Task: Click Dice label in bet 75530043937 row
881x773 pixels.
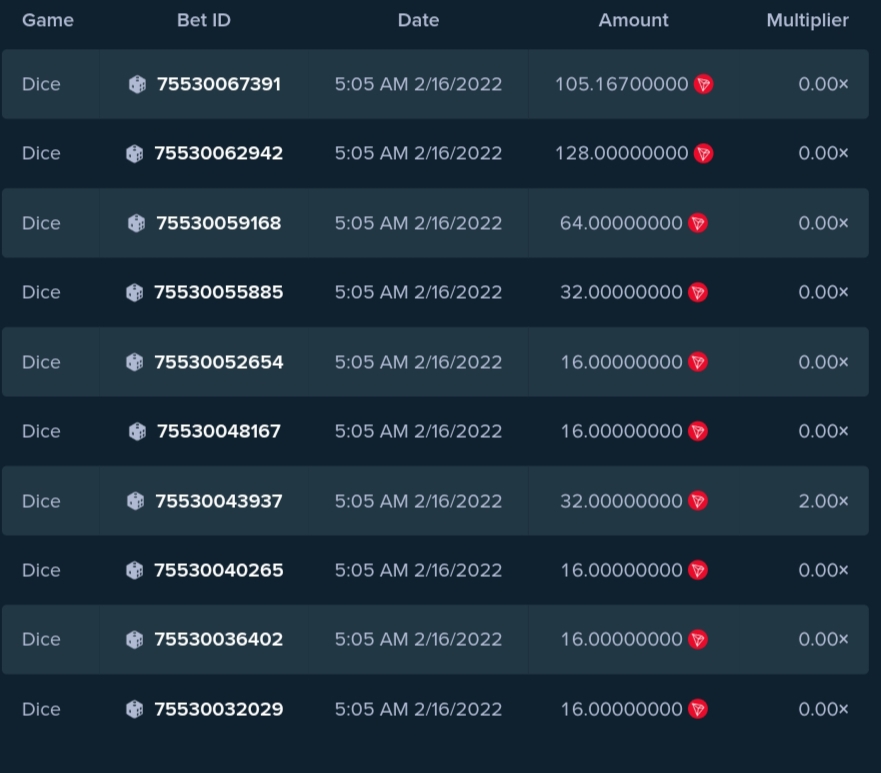Action: 41,501
